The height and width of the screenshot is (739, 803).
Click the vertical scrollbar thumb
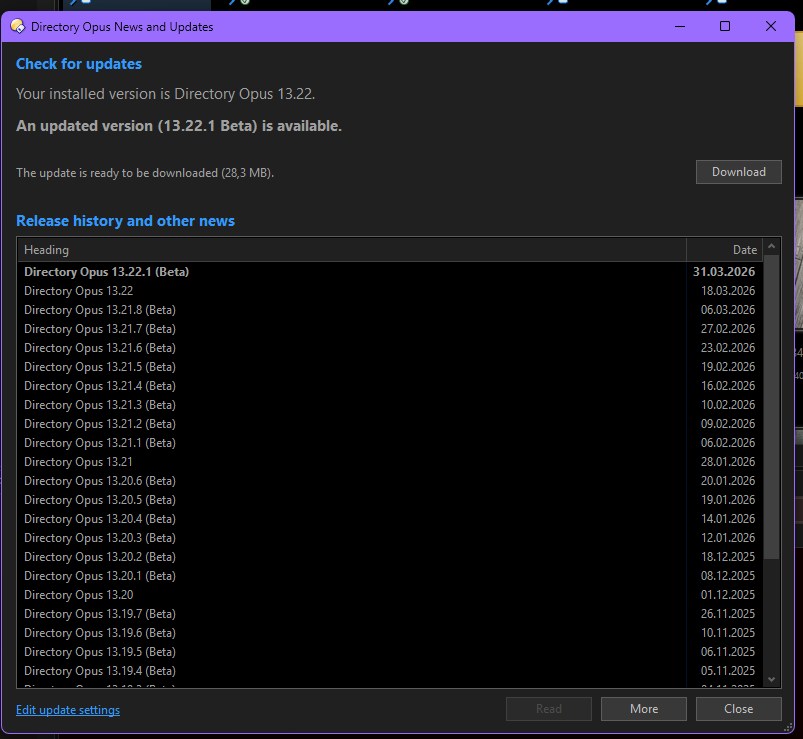(771, 410)
